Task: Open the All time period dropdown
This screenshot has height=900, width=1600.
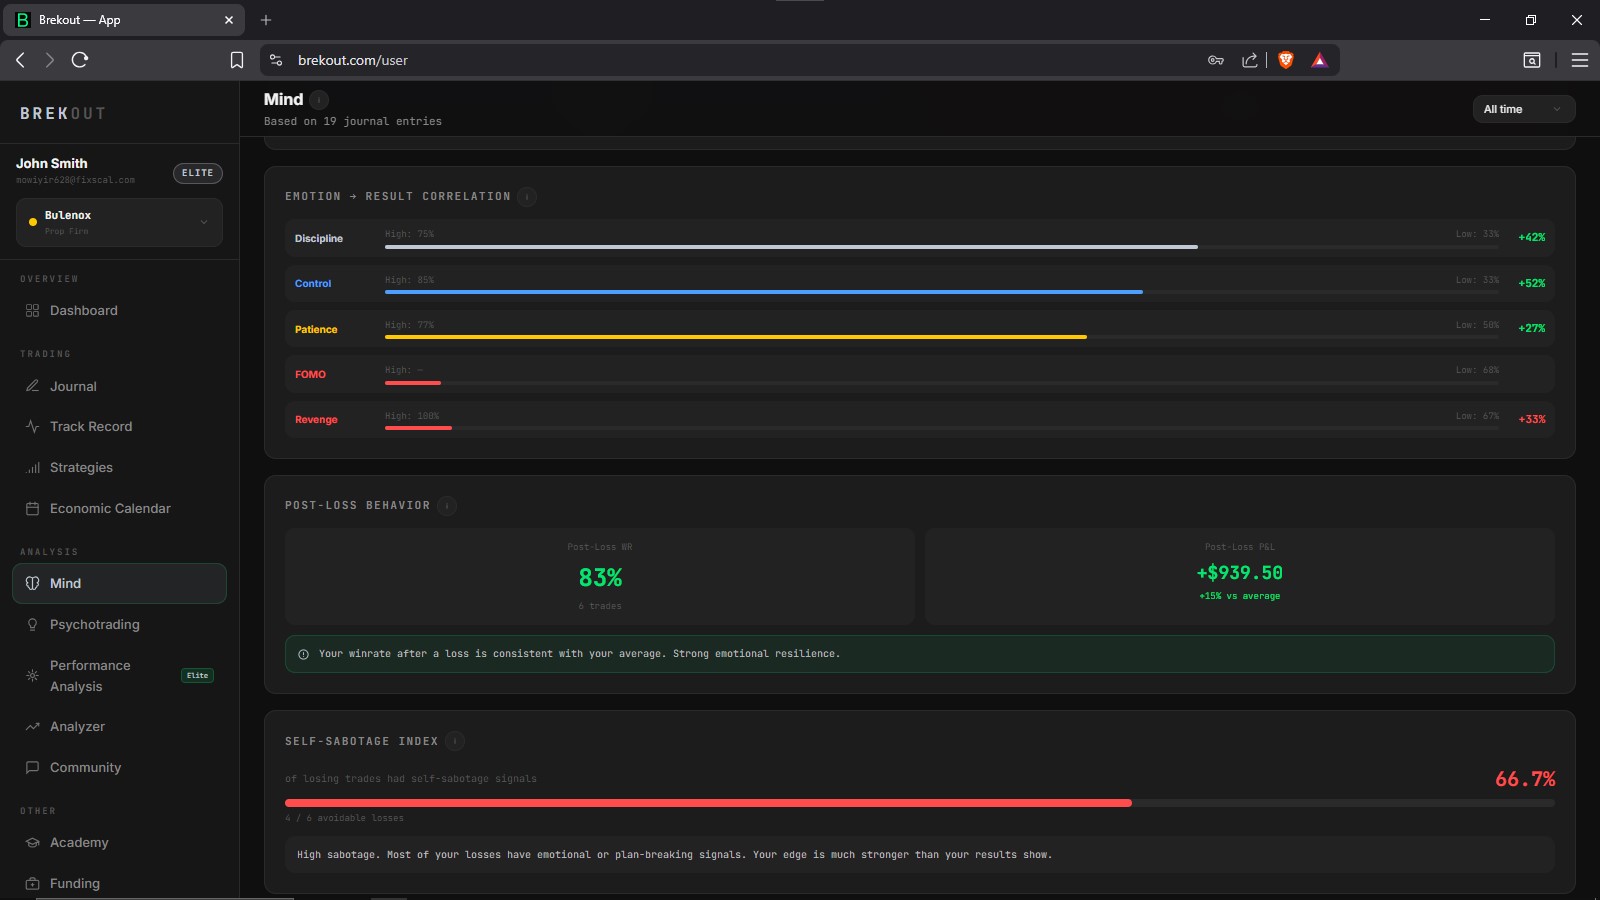Action: (1523, 109)
